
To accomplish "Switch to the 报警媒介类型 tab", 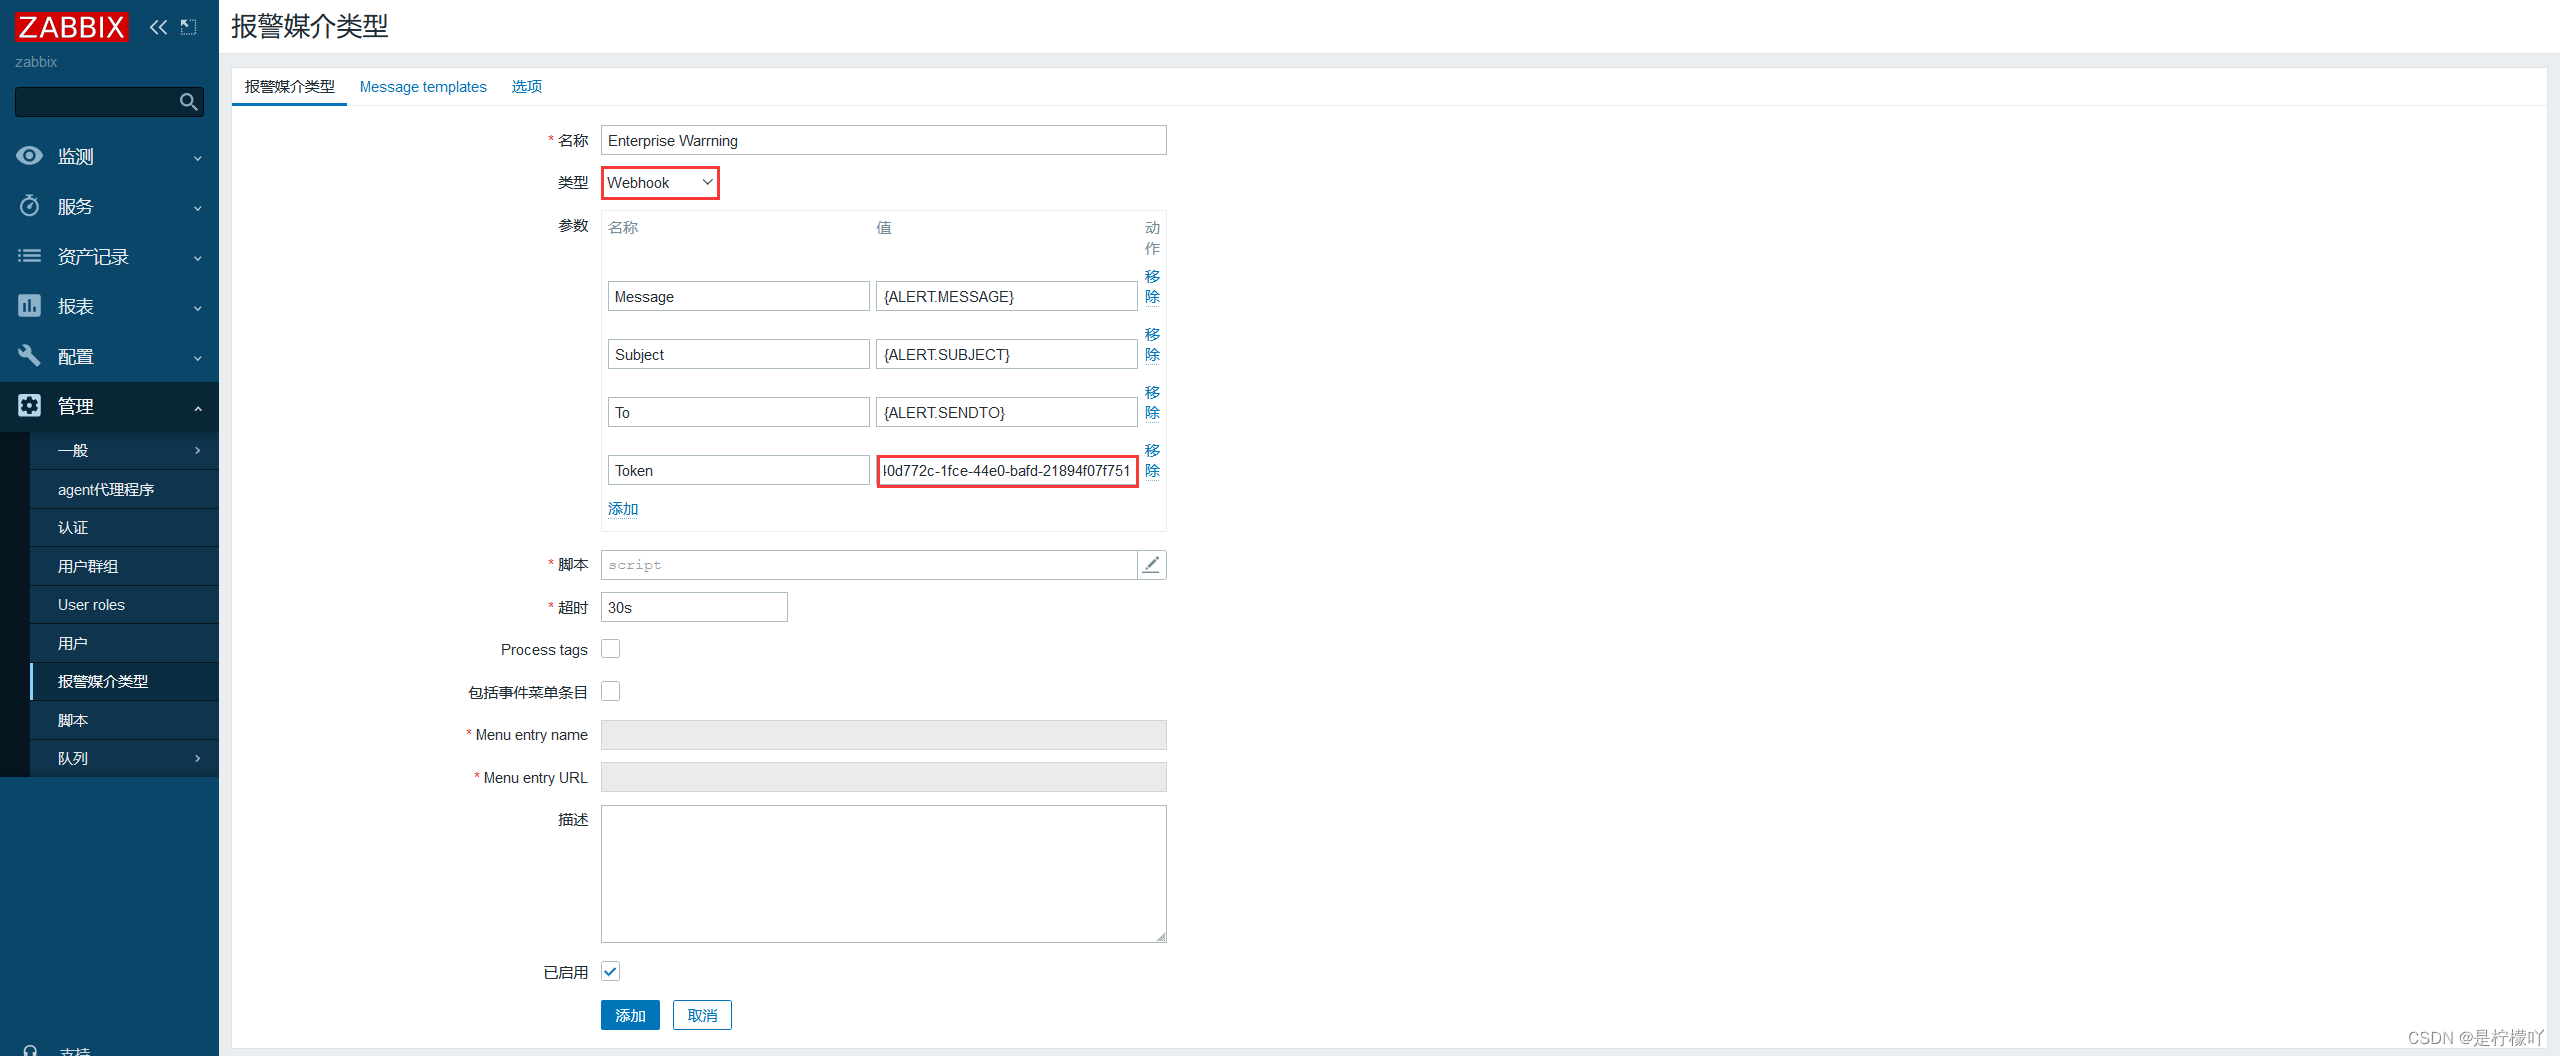I will (289, 87).
